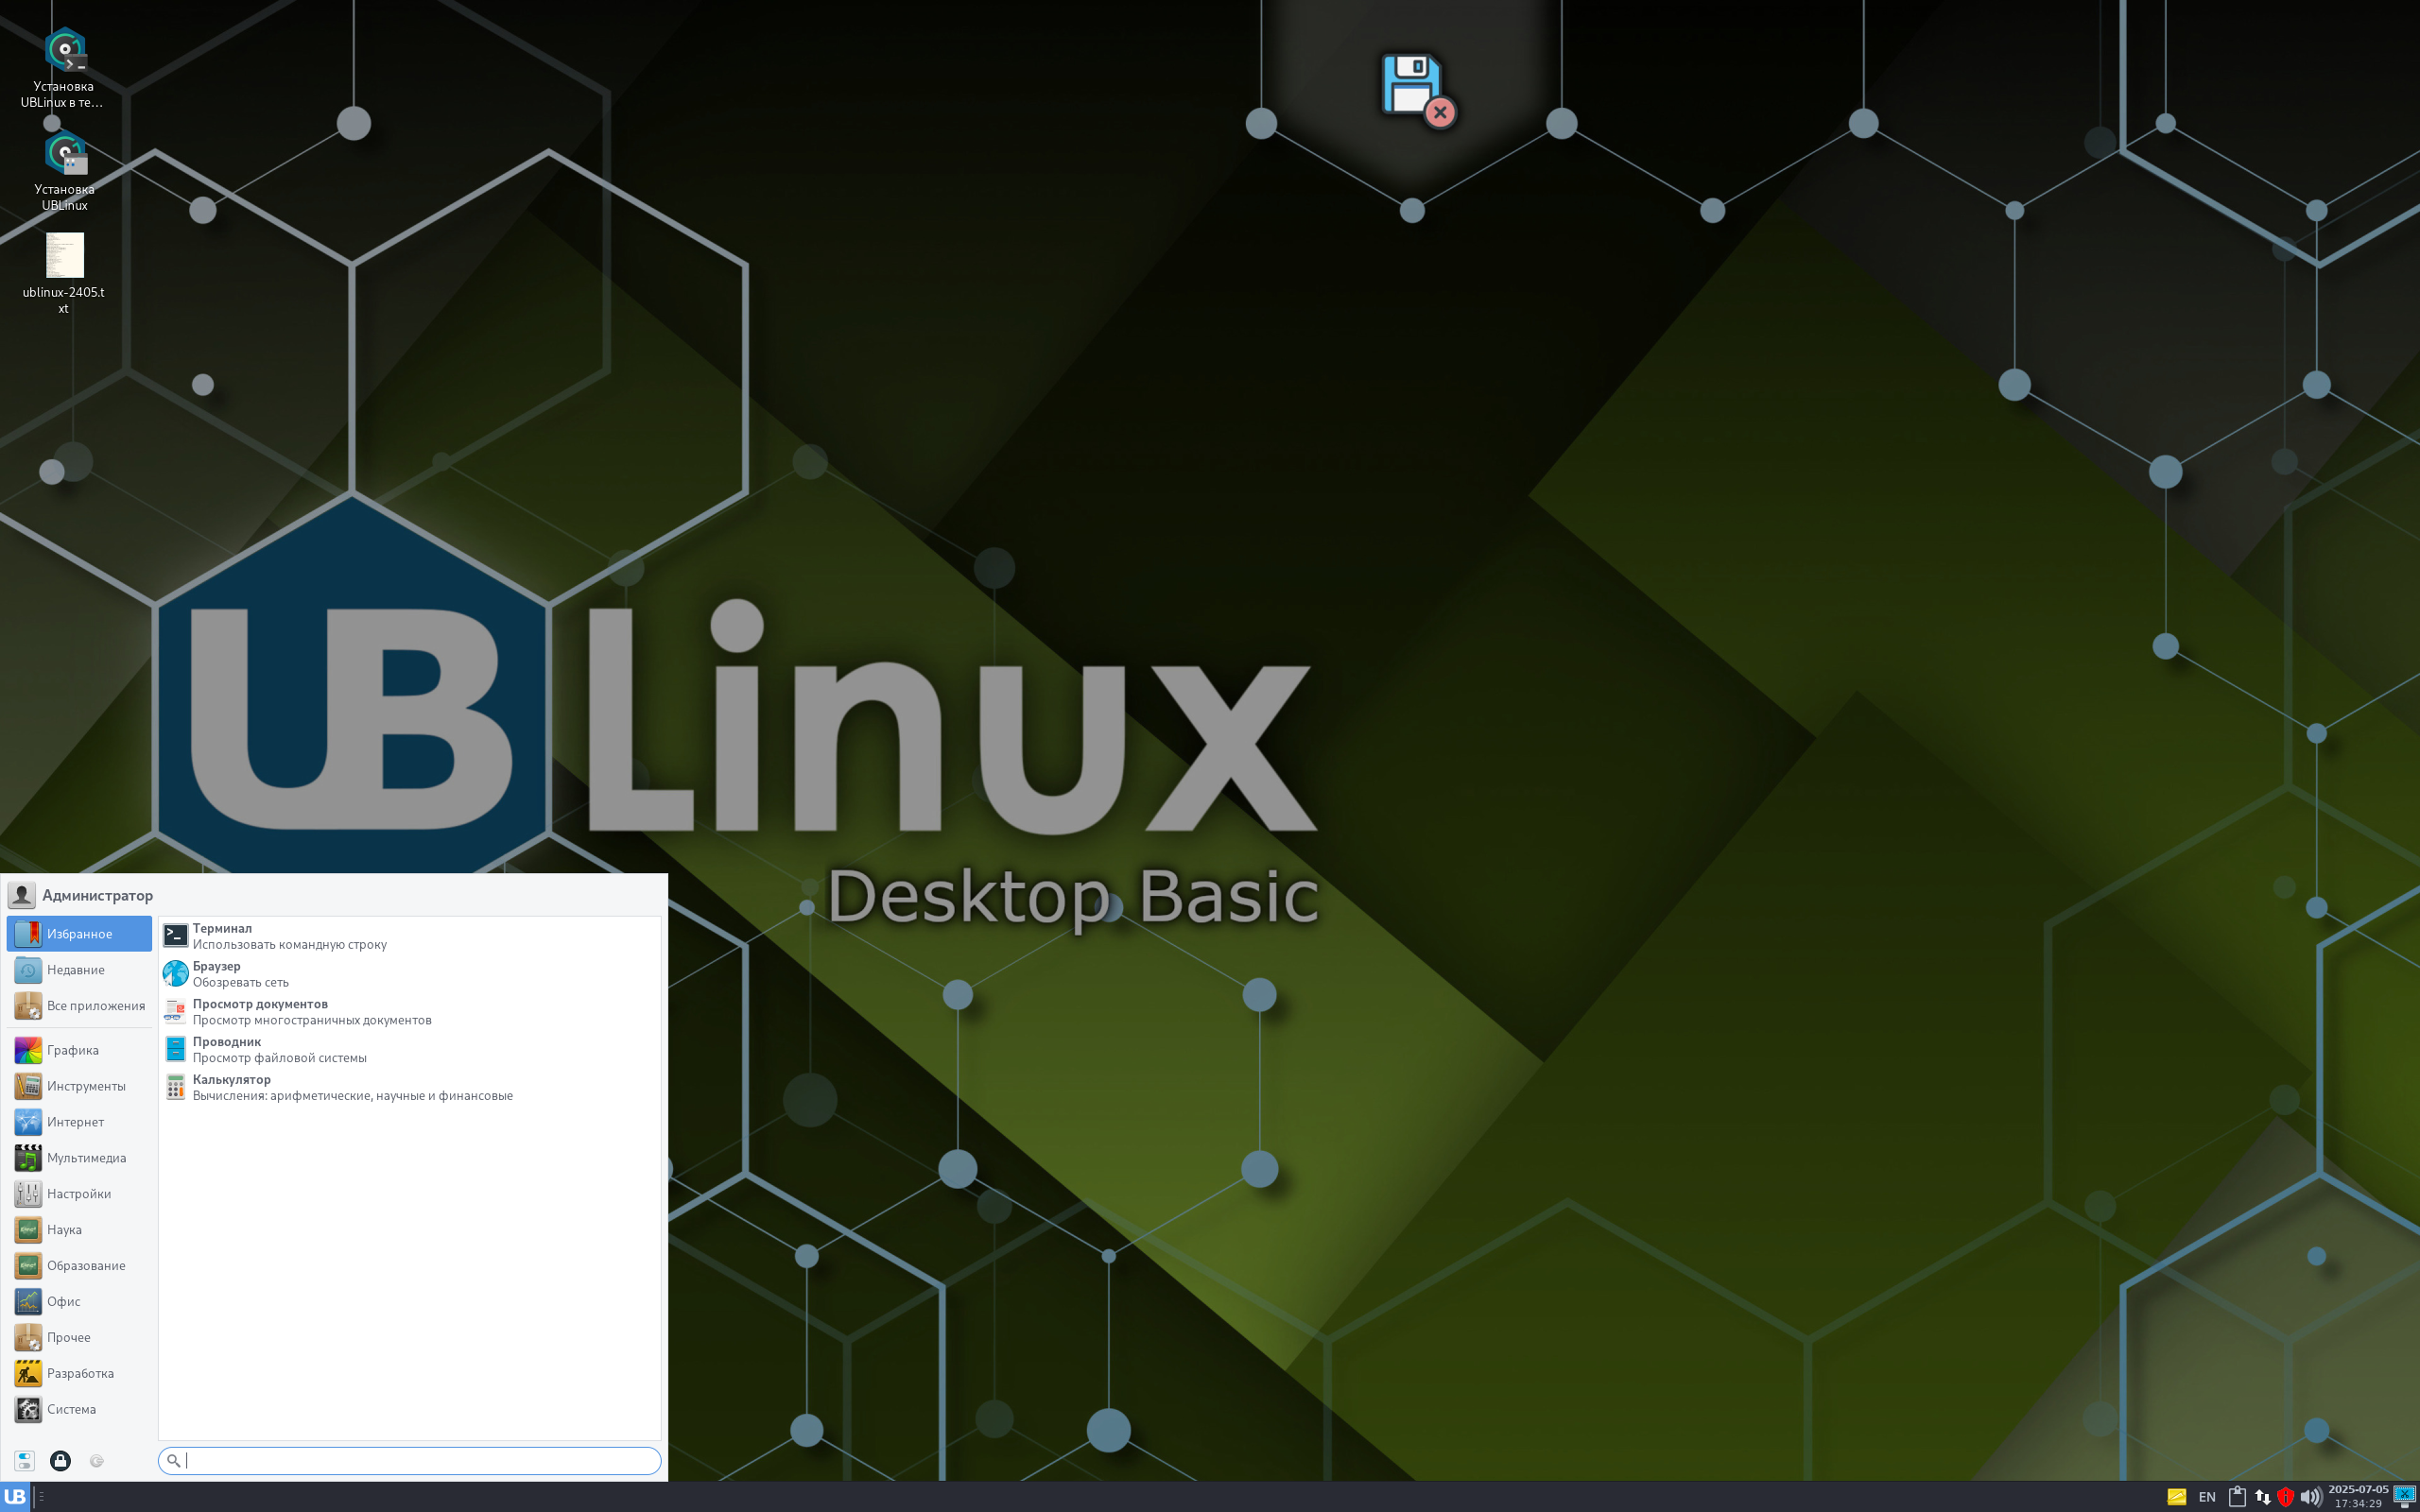Launch Браузер from the favorites list
2420x1512 pixels.
(409, 973)
